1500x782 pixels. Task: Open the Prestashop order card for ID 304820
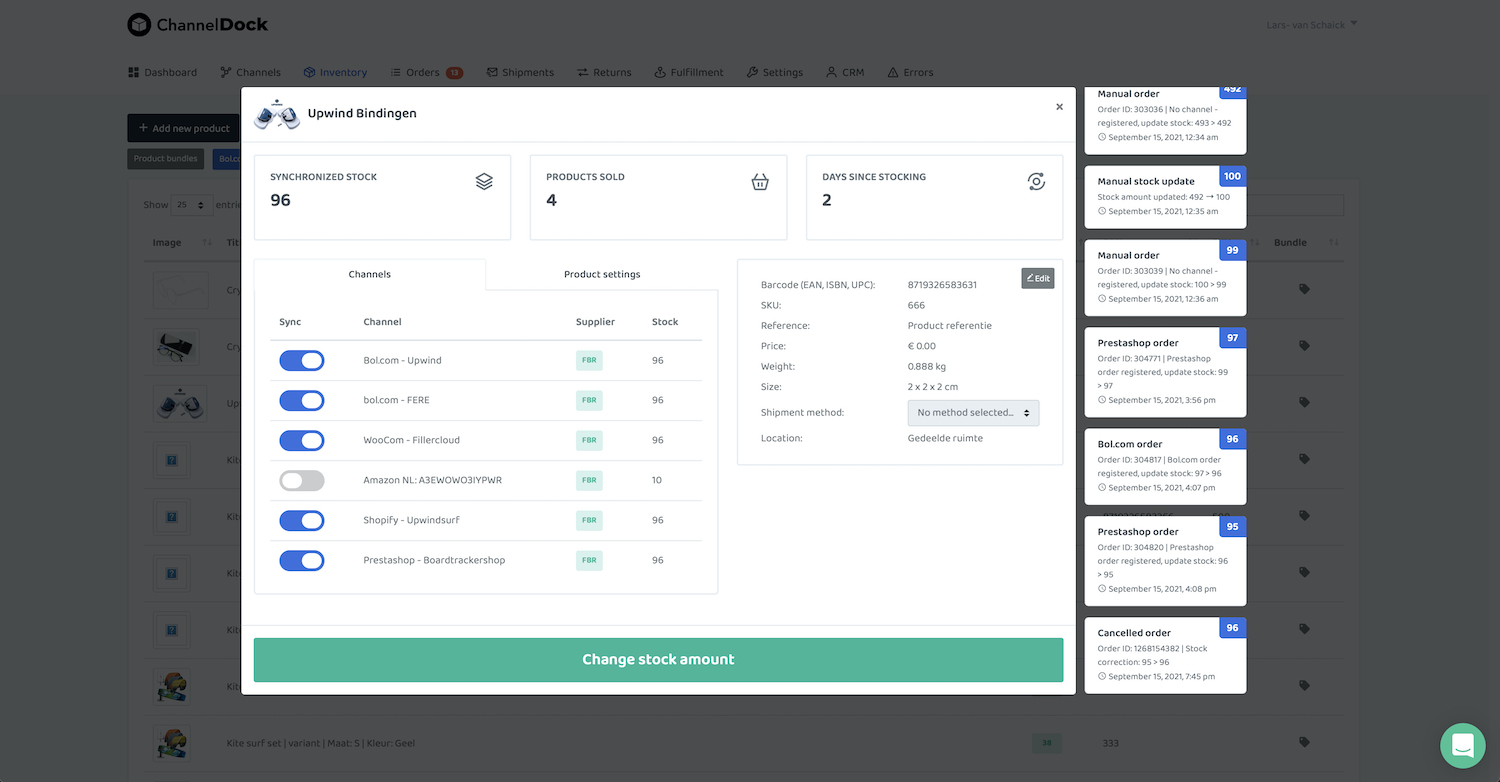1165,560
